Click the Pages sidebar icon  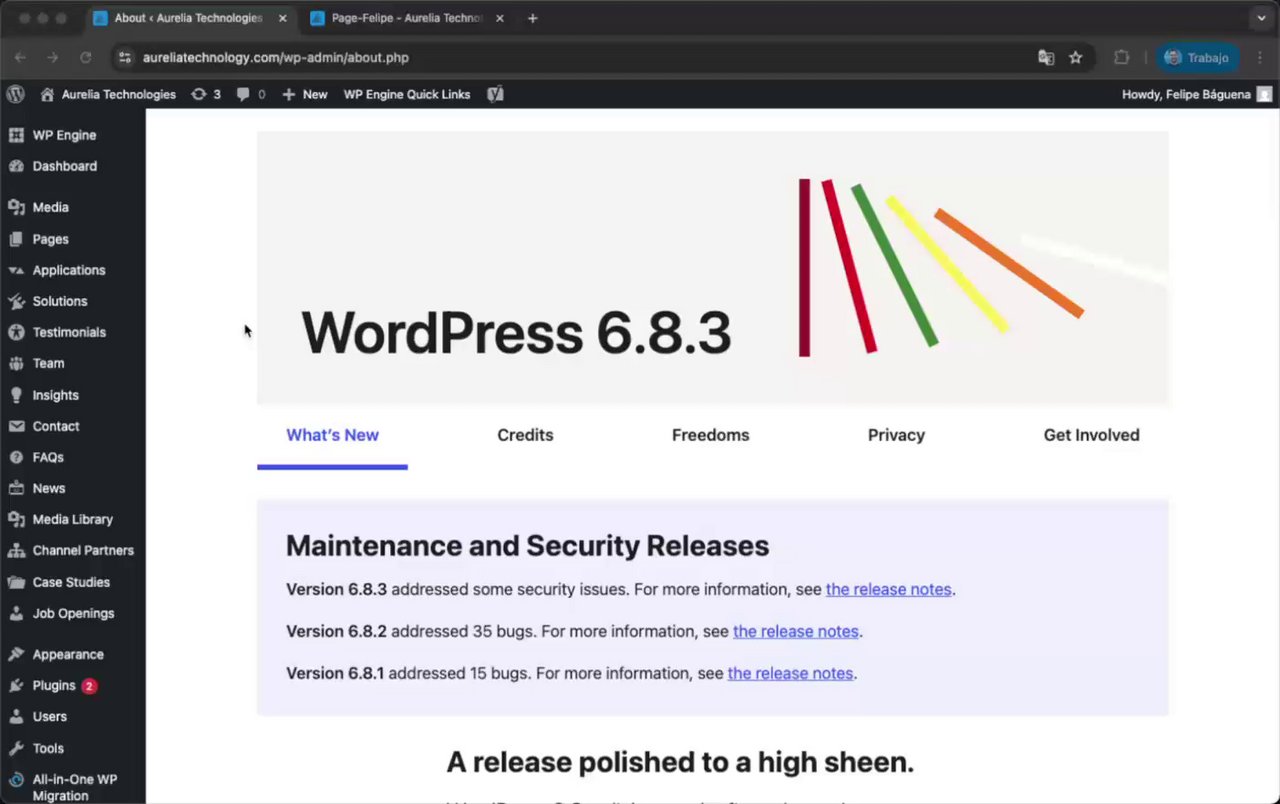(16, 239)
